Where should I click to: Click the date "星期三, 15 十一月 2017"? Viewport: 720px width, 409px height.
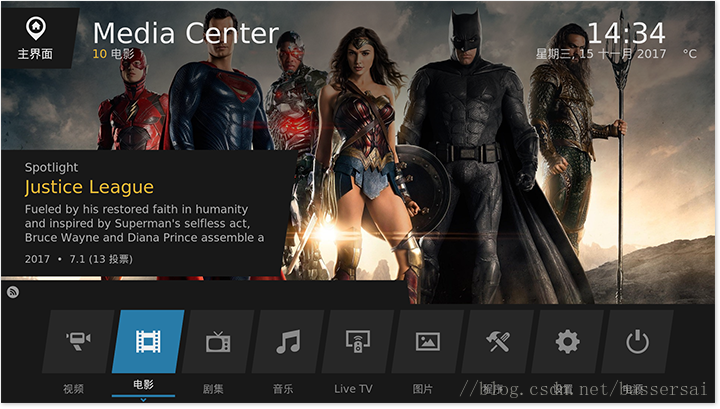pos(601,54)
